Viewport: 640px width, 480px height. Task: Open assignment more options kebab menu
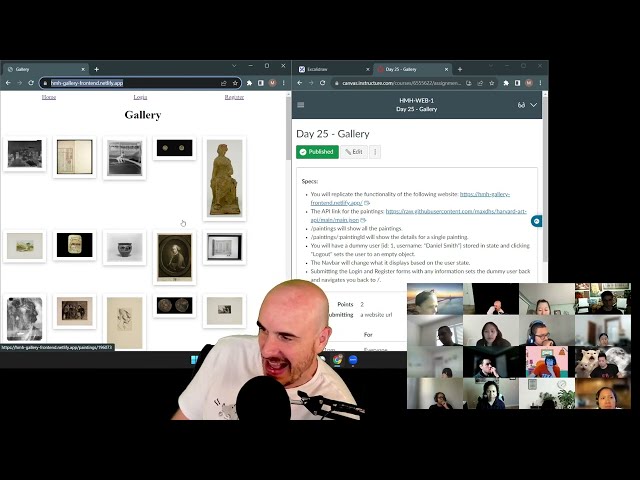click(375, 152)
